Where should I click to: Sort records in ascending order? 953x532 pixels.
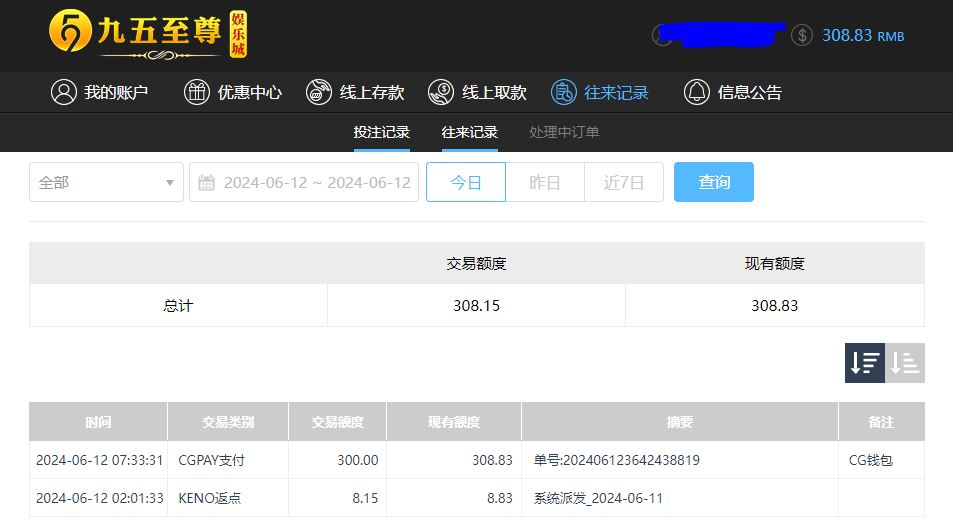(x=905, y=363)
